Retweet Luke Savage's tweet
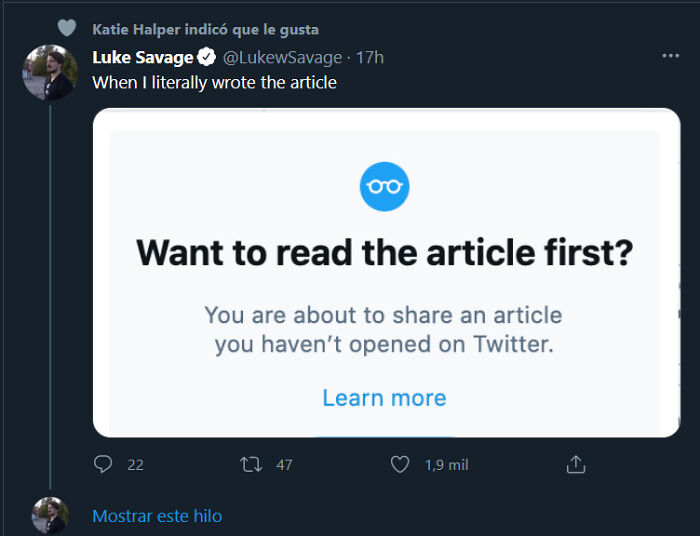Viewport: 700px width, 536px height. point(251,464)
